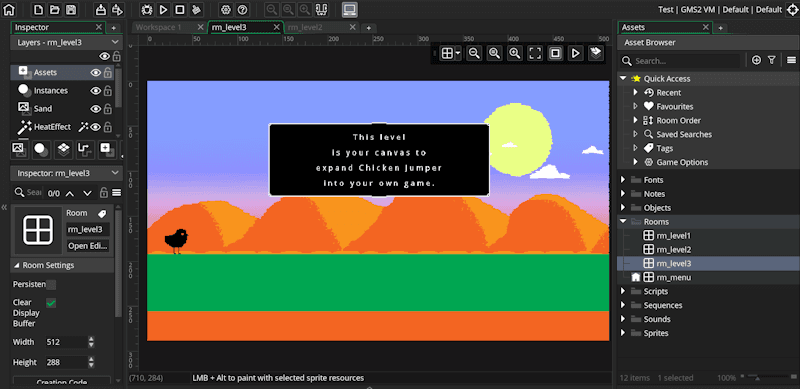Click the Open Editor button
The height and width of the screenshot is (389, 800).
click(88, 246)
